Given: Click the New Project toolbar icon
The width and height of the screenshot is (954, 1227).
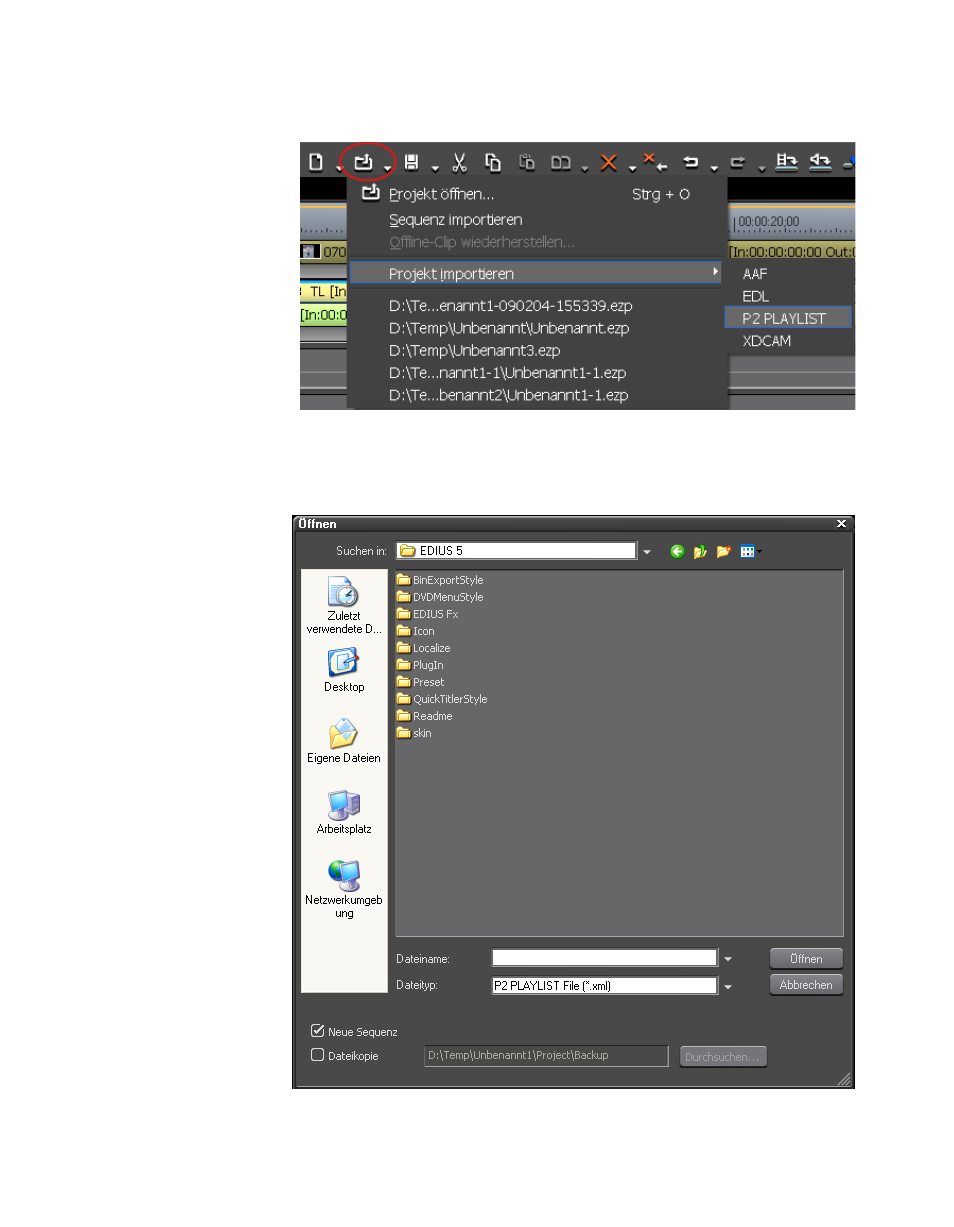Looking at the screenshot, I should click(316, 162).
